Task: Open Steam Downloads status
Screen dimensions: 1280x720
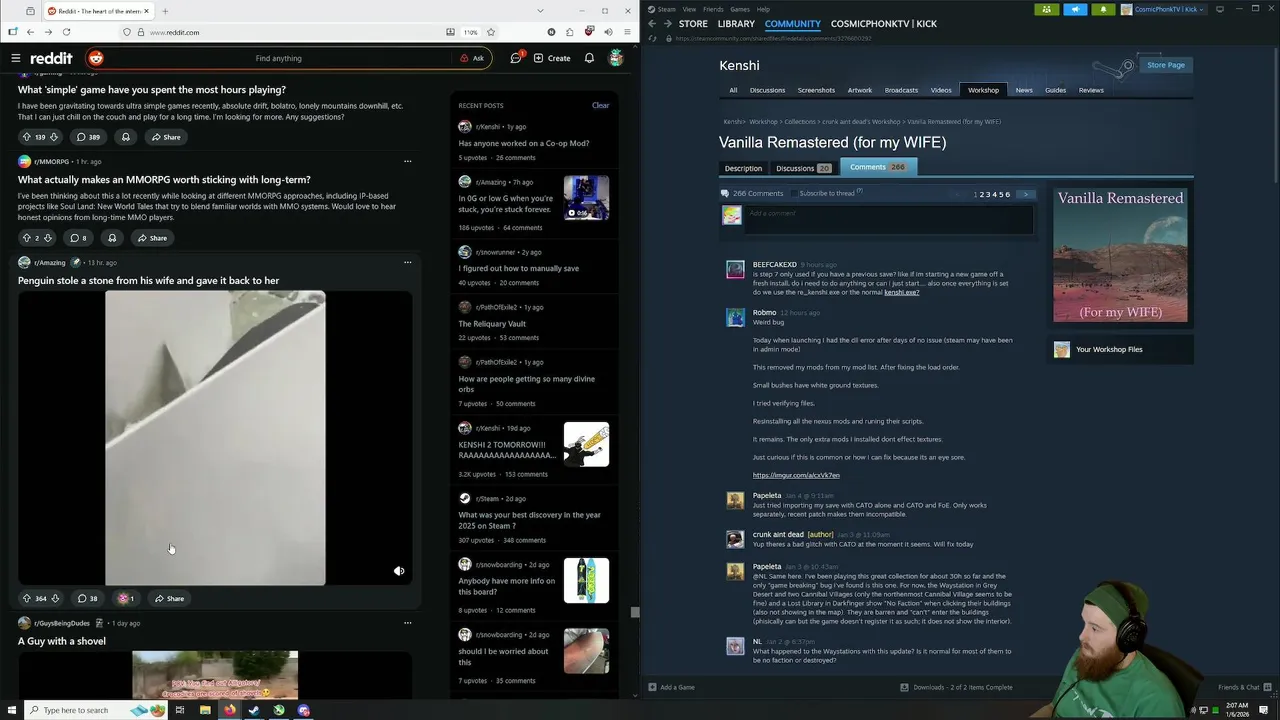Action: (956, 687)
